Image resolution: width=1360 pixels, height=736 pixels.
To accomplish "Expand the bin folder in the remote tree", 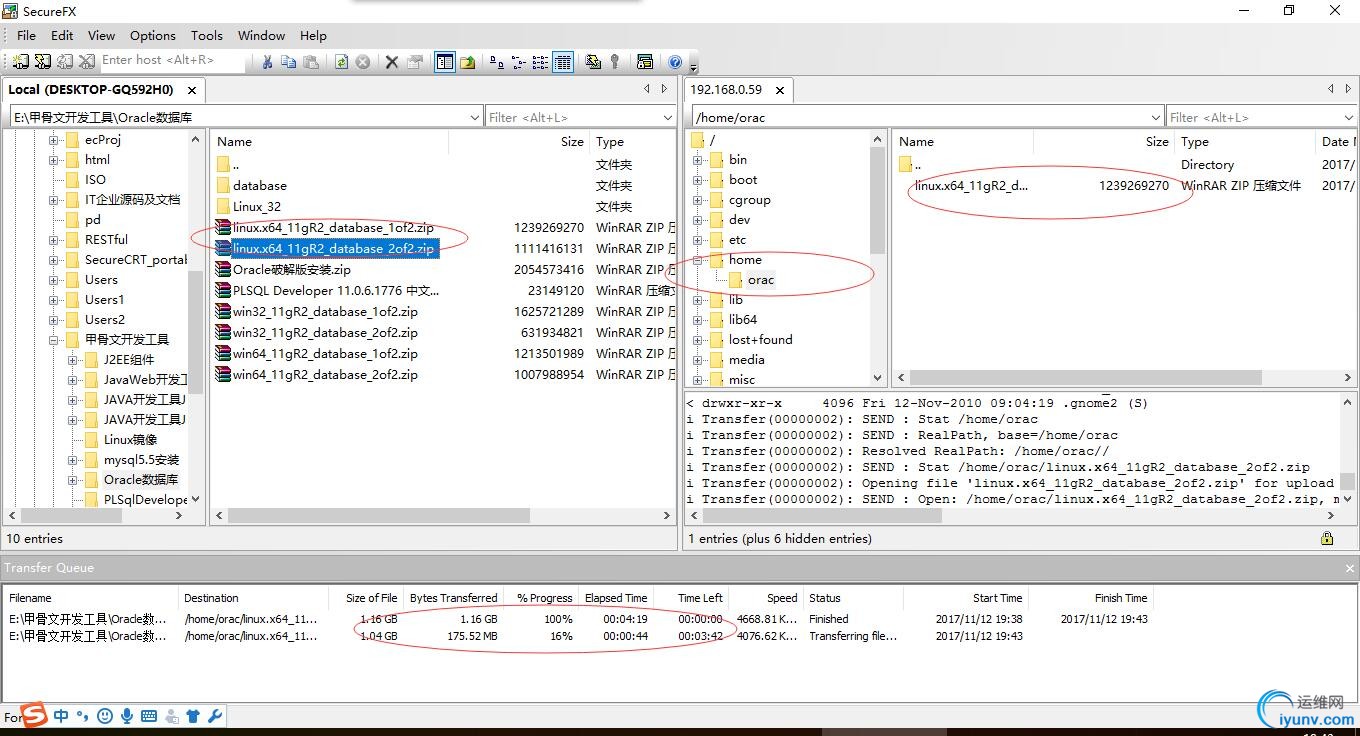I will click(x=698, y=160).
